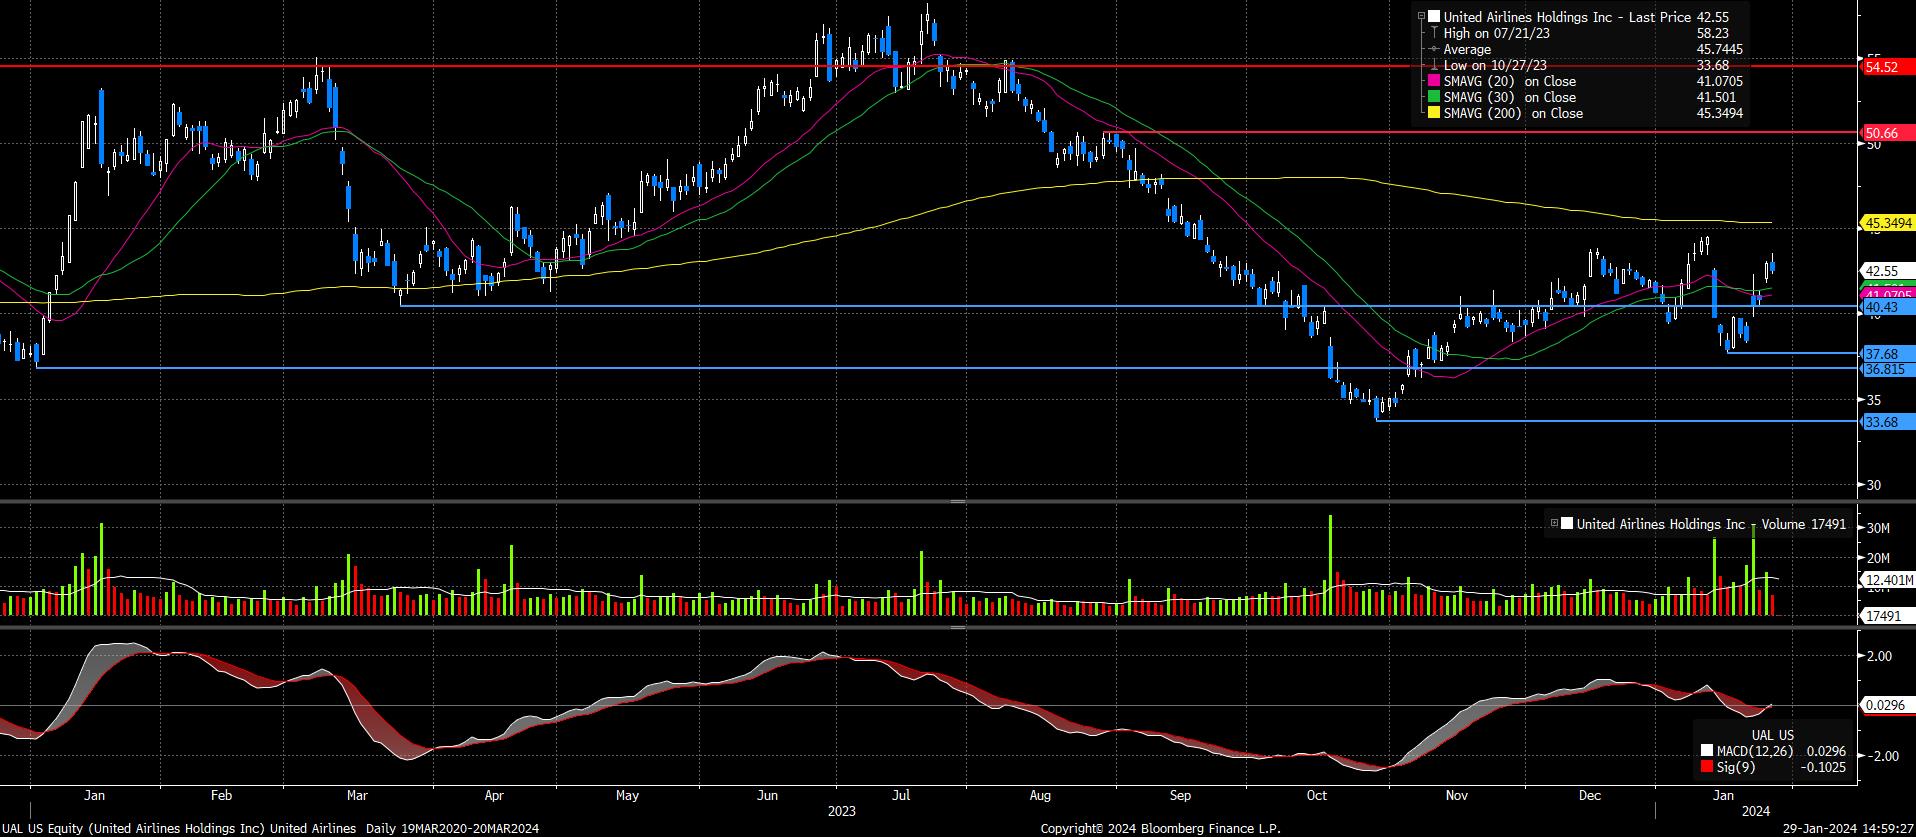Click the 'Volume 17491' legend label

pyautogui.click(x=1804, y=523)
